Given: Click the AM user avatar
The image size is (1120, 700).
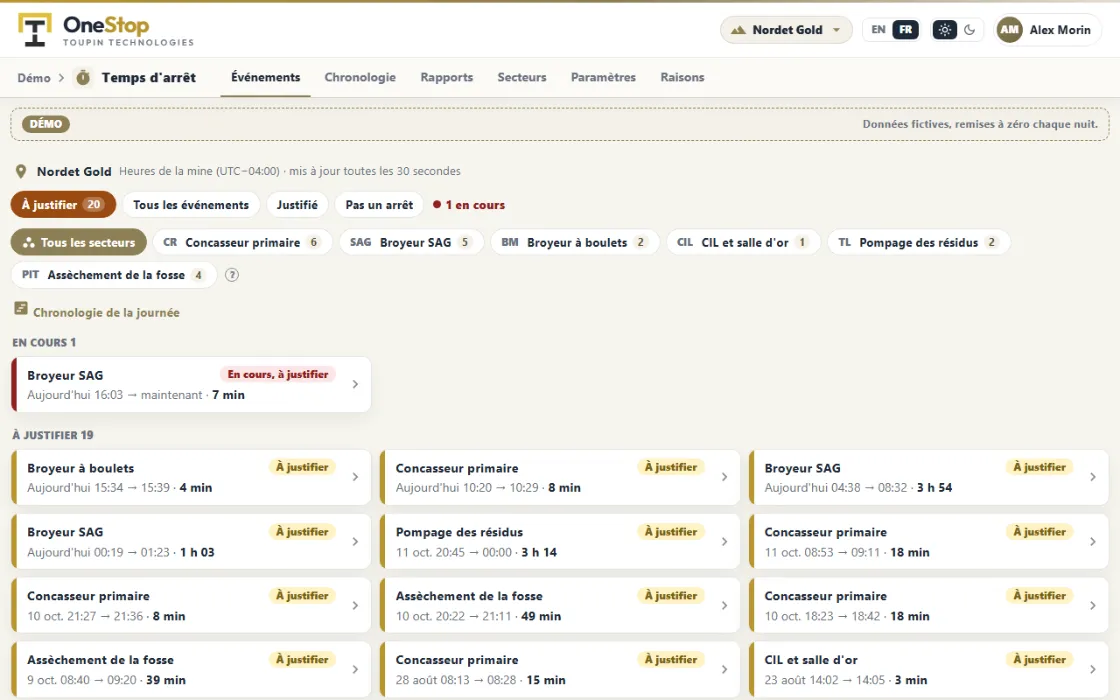Looking at the screenshot, I should [1009, 30].
